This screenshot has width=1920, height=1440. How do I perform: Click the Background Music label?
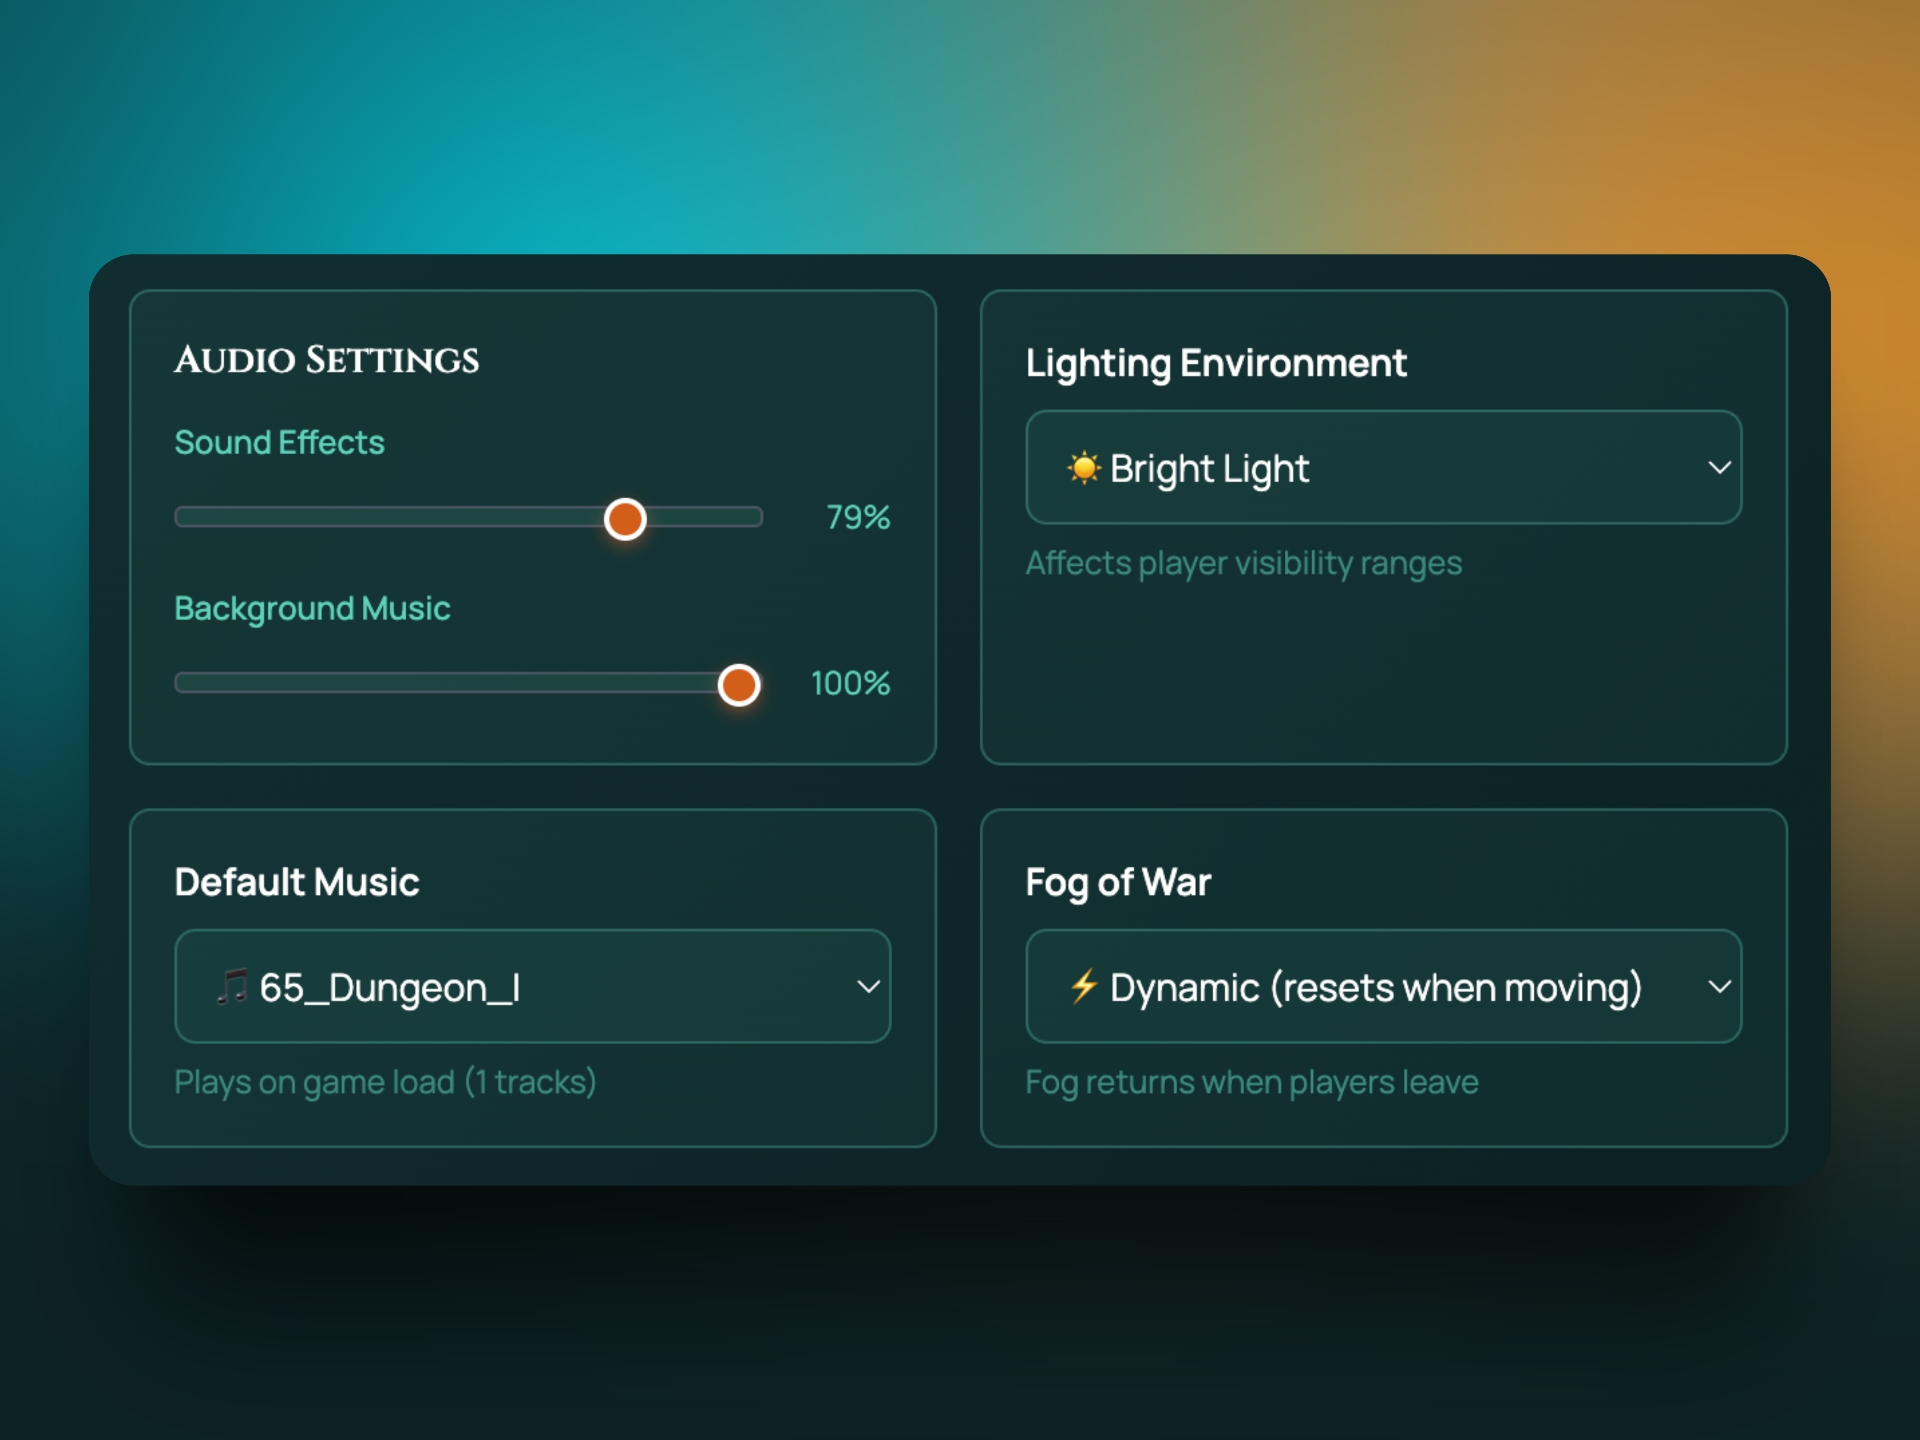click(312, 608)
